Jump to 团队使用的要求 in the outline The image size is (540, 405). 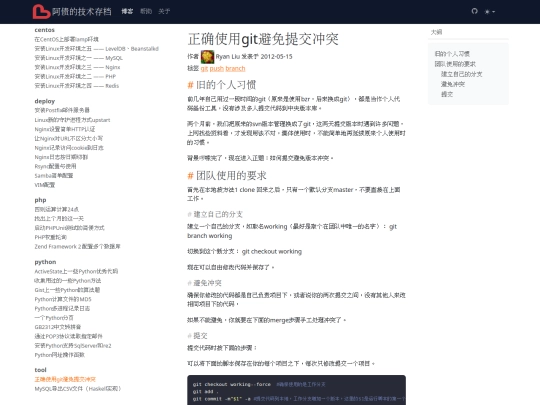(x=455, y=64)
